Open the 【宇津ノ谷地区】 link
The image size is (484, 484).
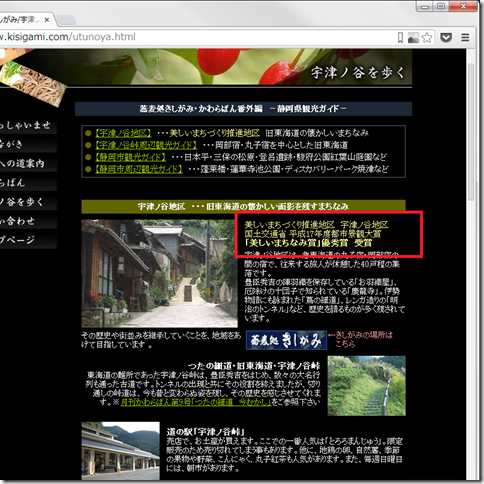123,133
